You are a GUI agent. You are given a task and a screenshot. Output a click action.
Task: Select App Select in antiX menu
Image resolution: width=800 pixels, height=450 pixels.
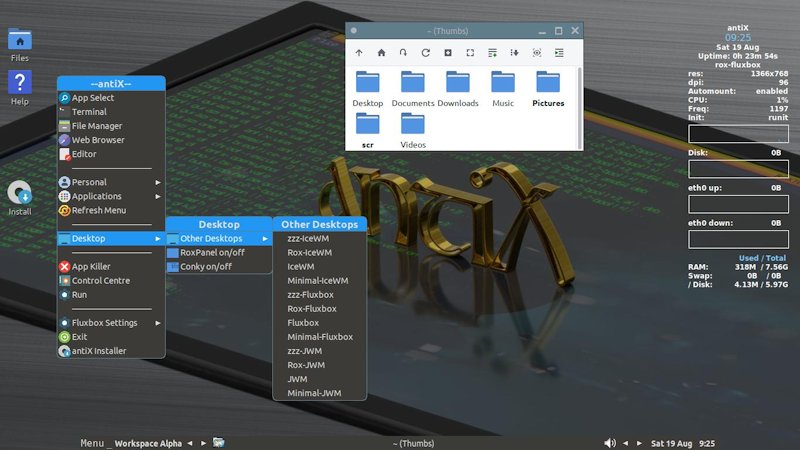111,97
